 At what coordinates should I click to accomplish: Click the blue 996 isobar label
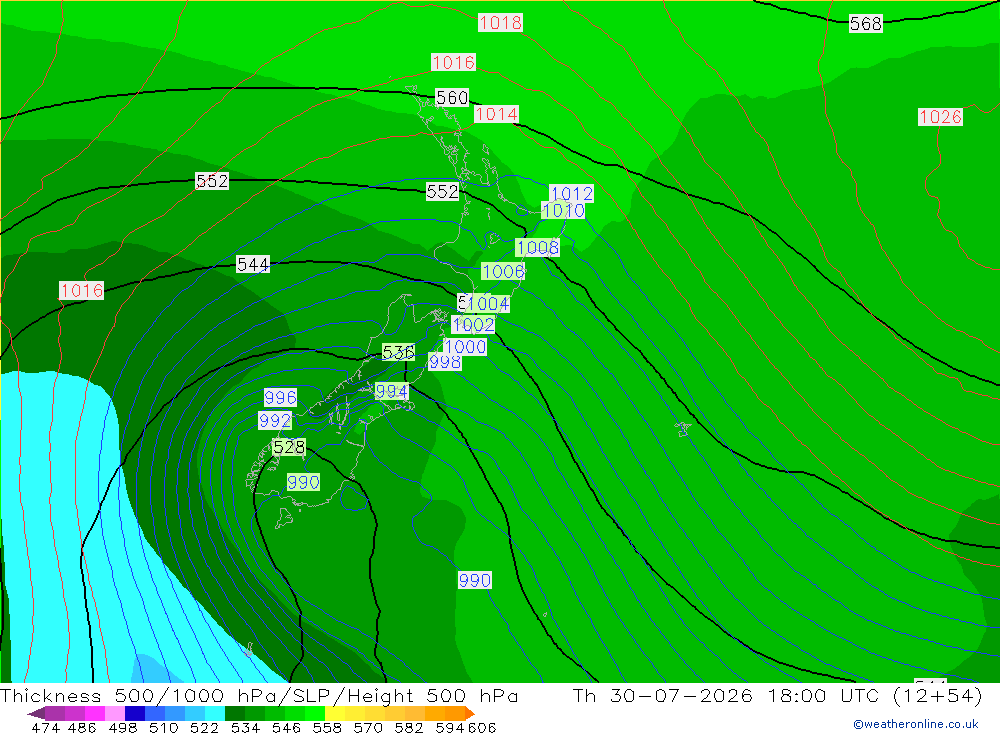[x=281, y=397]
